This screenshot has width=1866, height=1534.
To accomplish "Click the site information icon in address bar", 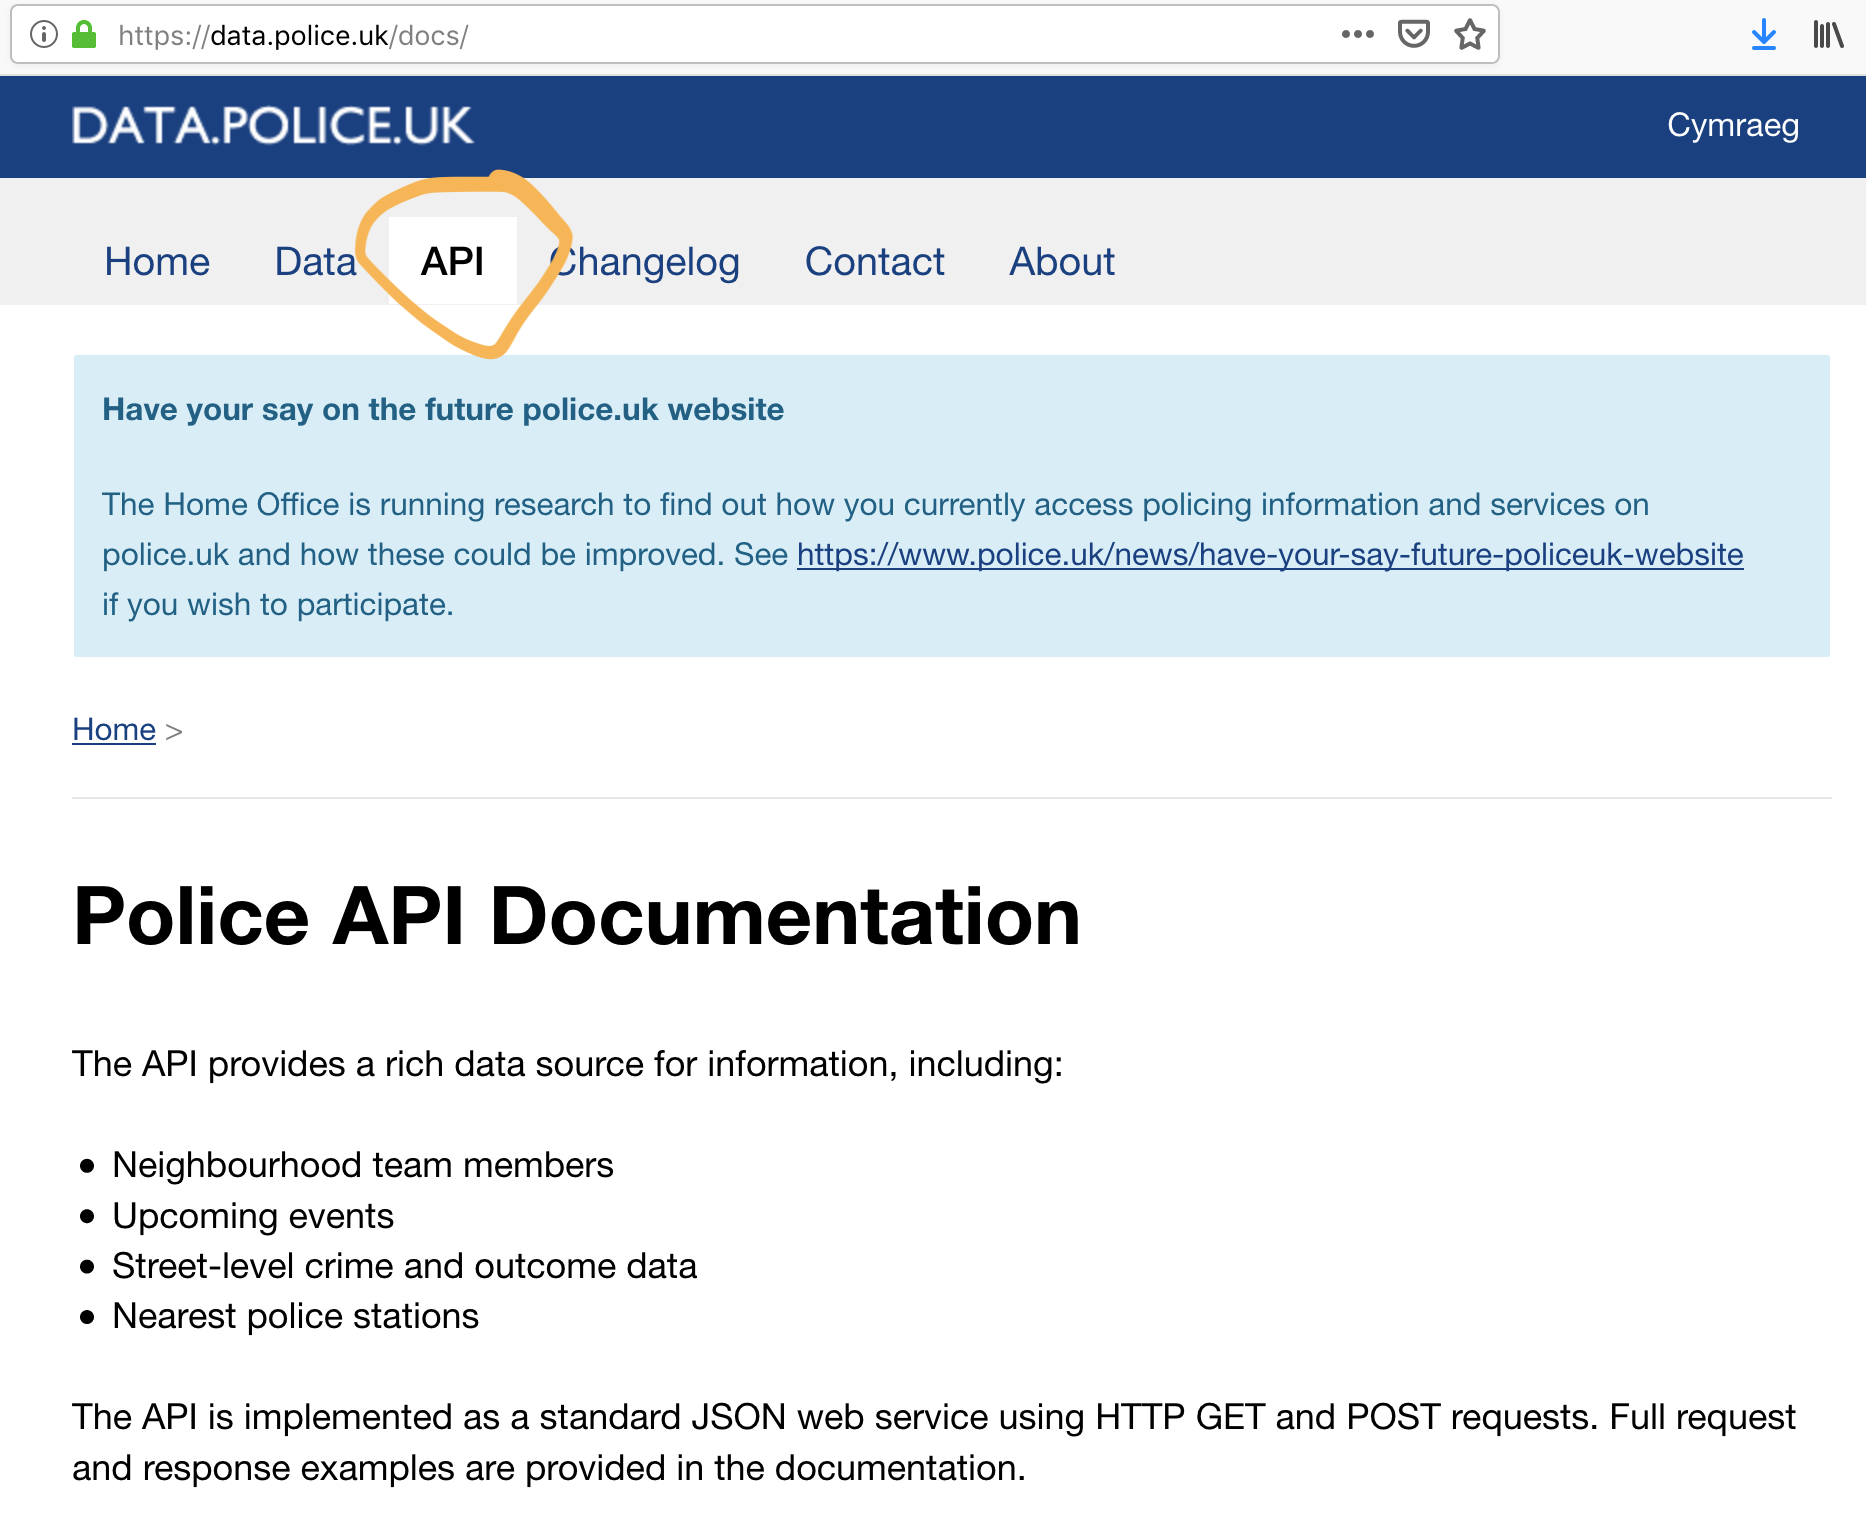I will click(x=43, y=35).
